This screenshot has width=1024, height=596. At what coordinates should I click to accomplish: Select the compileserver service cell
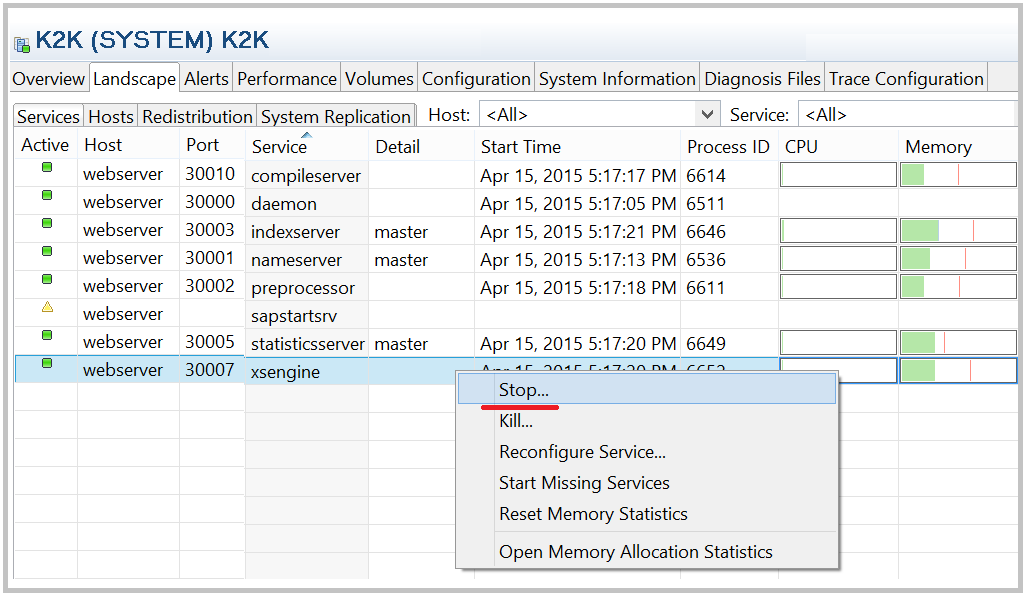[306, 176]
